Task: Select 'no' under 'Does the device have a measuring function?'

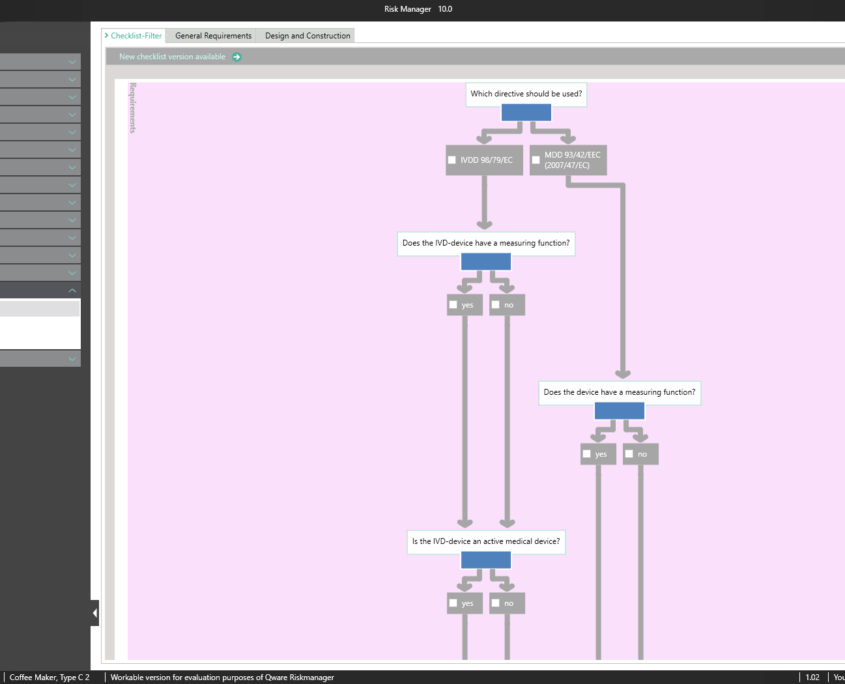Action: 630,455
